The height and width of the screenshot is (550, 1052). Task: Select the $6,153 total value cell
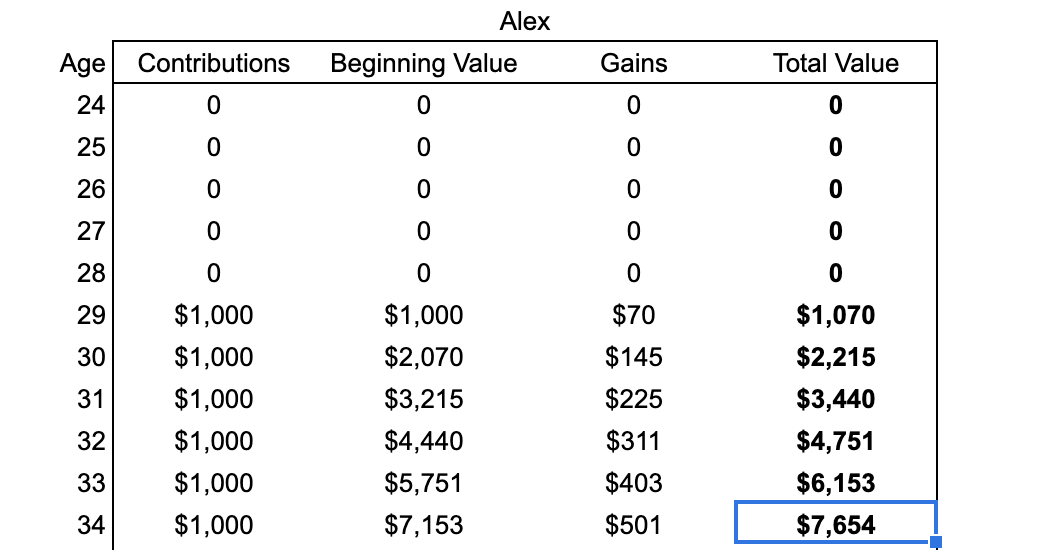836,483
